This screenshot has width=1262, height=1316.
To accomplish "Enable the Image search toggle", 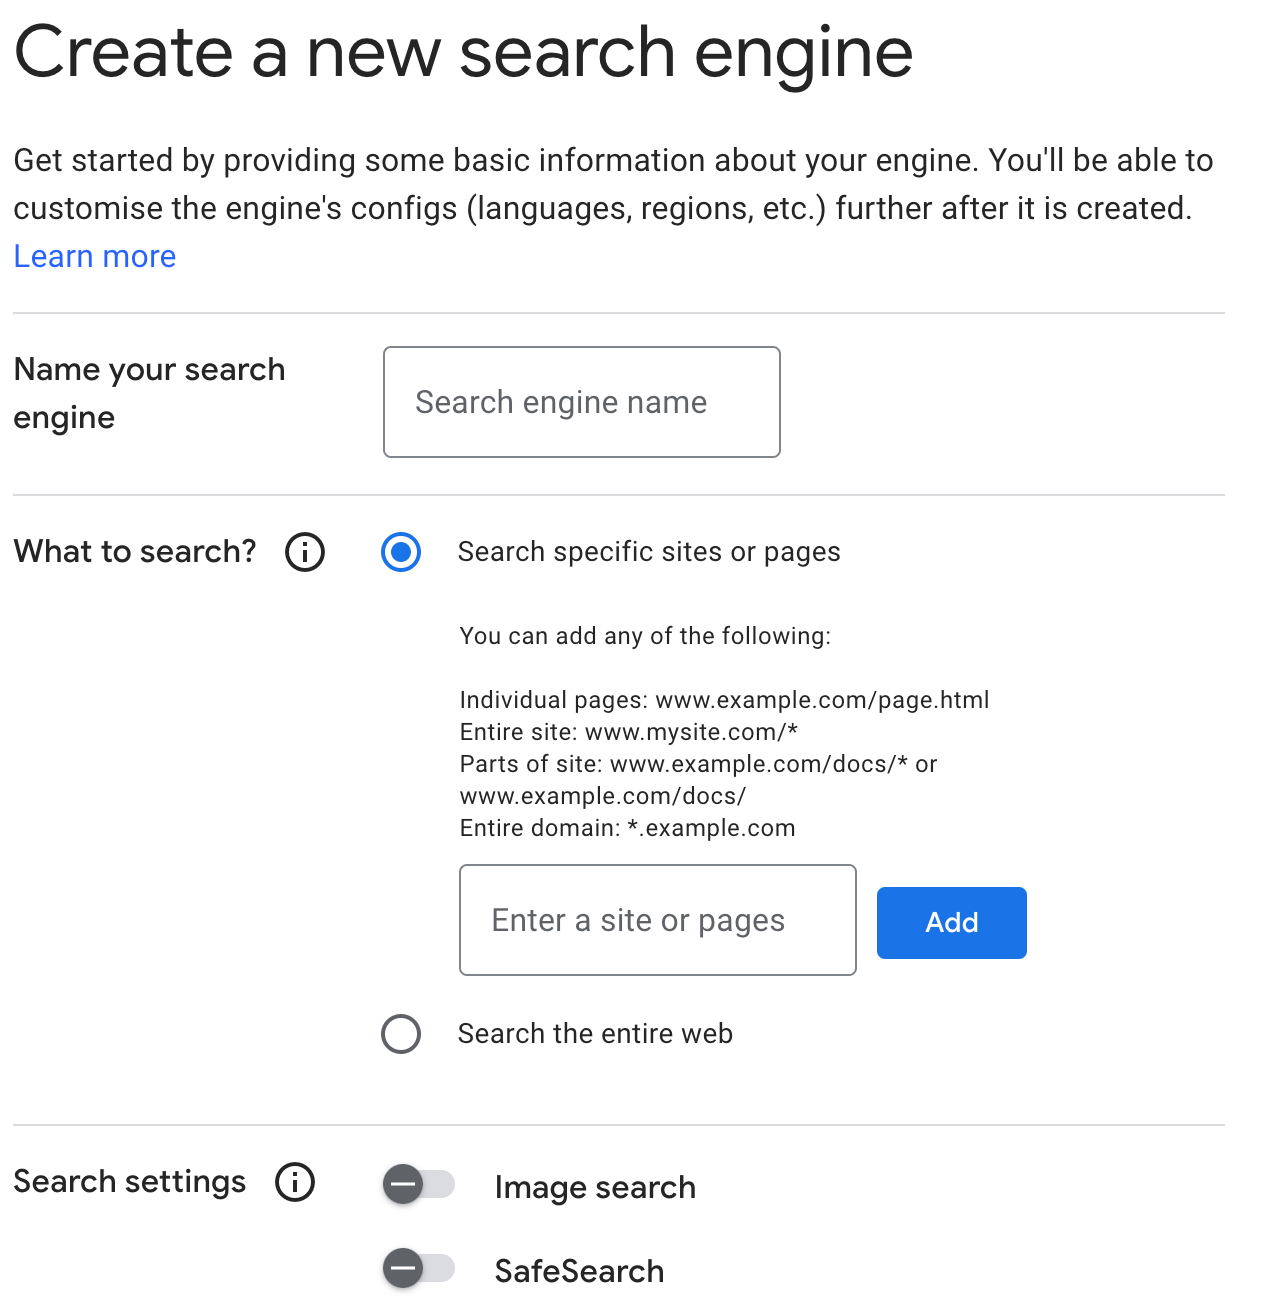I will tap(418, 1184).
